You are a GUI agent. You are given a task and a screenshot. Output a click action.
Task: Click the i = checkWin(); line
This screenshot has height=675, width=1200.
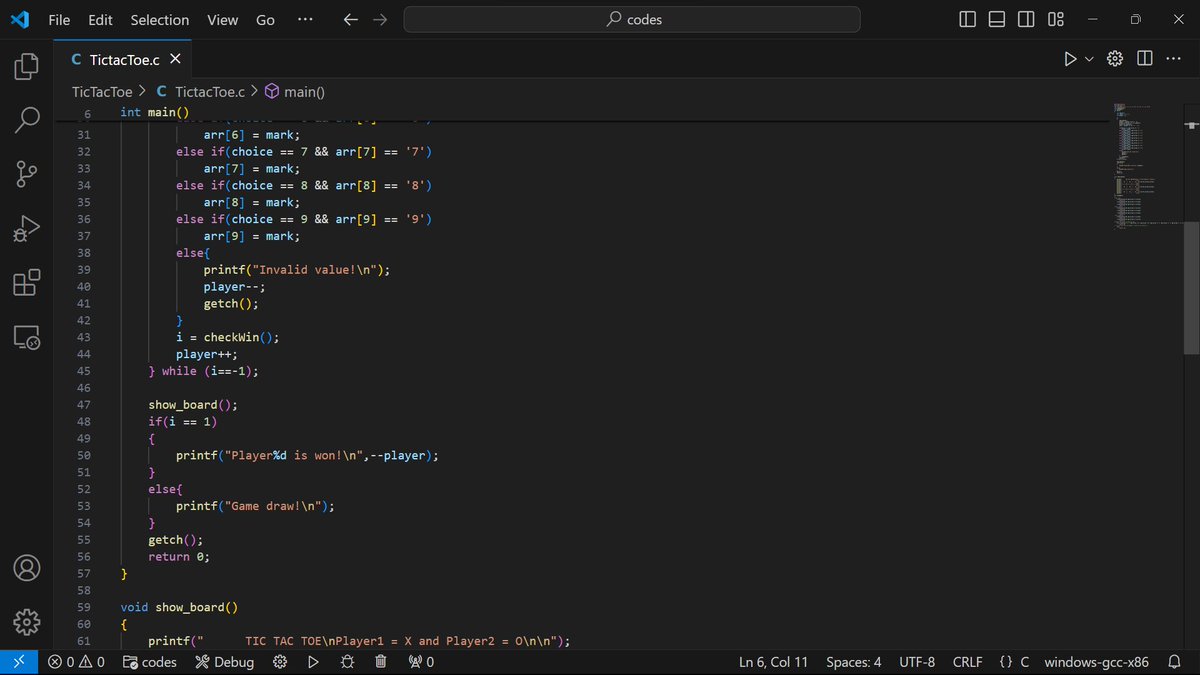coord(228,337)
